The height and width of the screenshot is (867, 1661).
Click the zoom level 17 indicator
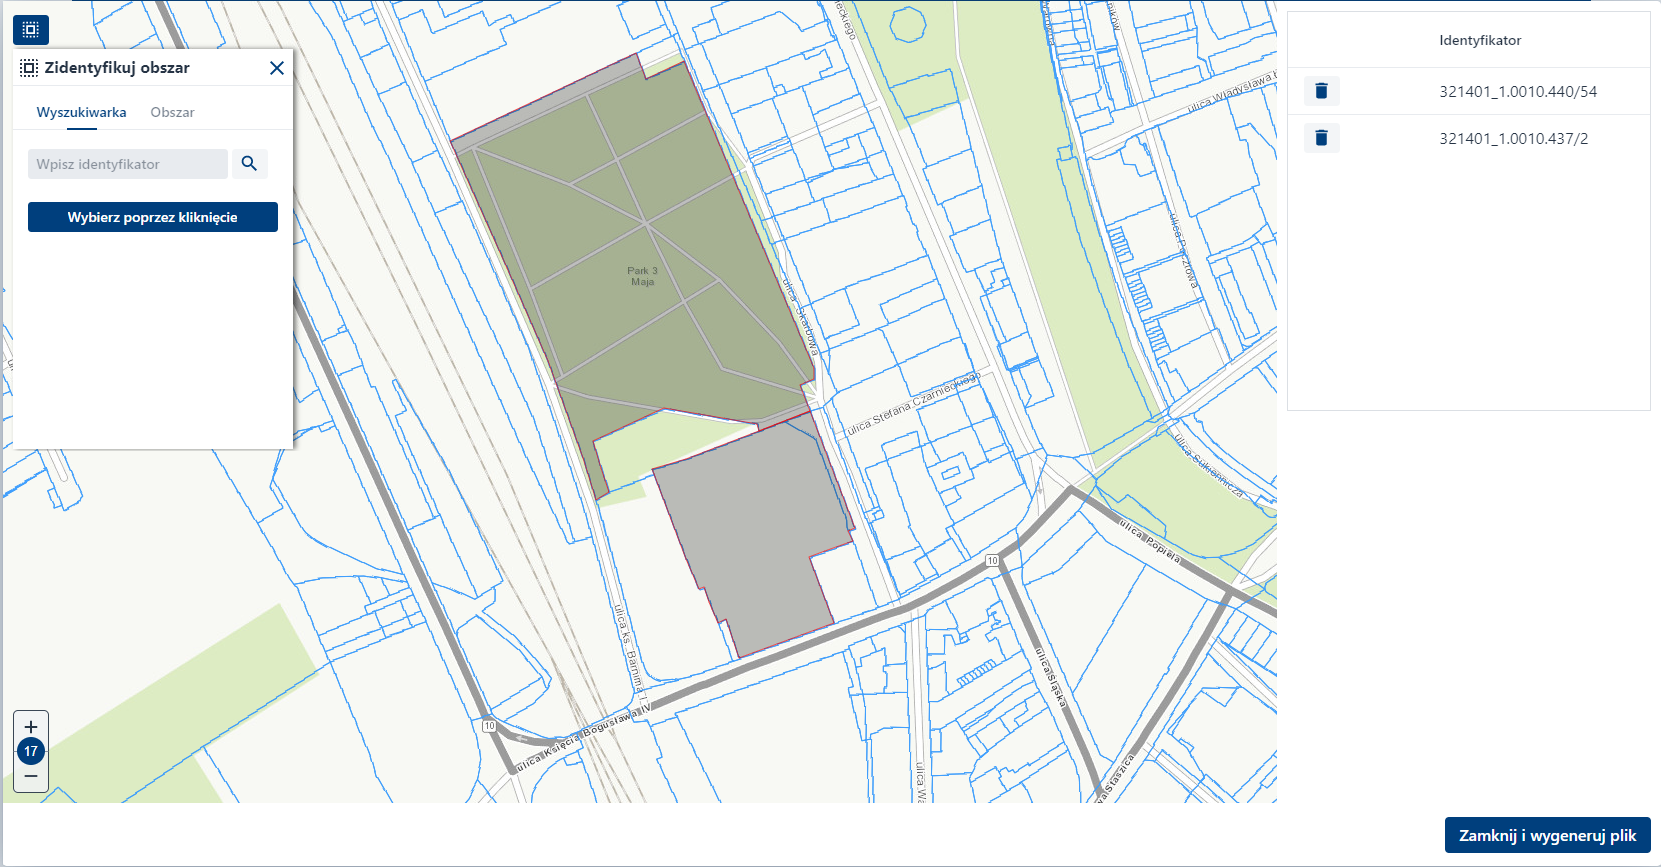click(x=31, y=751)
